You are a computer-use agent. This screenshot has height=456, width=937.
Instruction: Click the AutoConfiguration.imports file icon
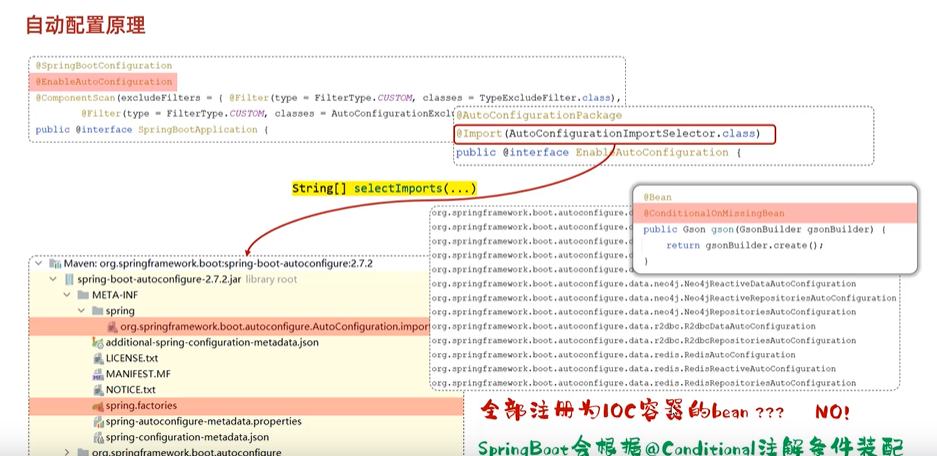[112, 327]
